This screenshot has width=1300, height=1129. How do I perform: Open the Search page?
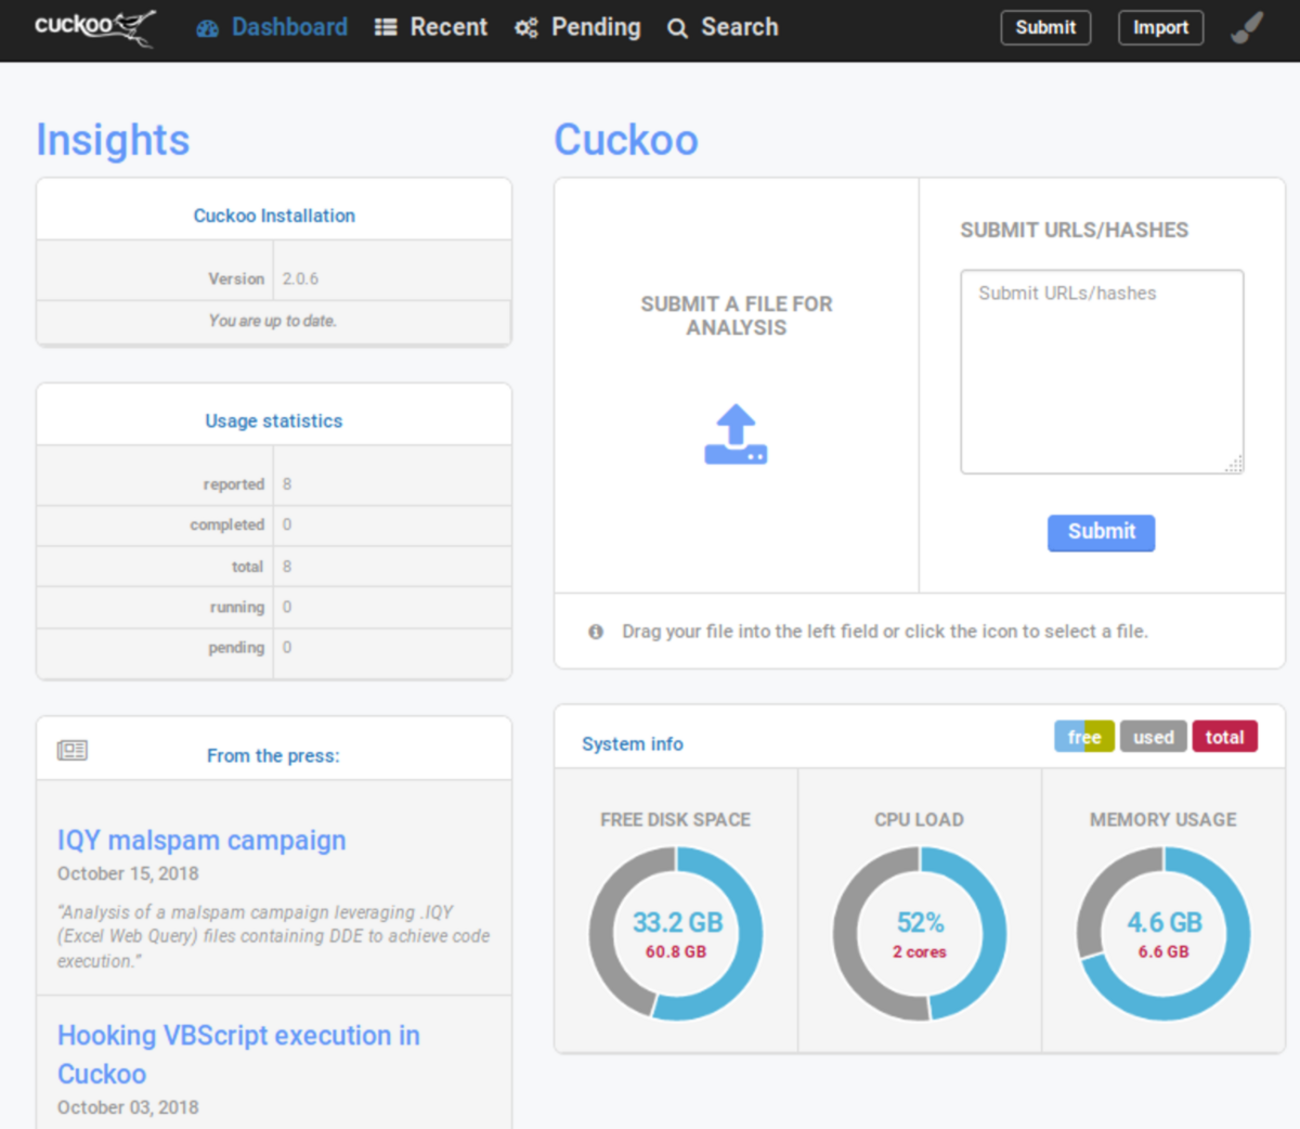tap(723, 28)
